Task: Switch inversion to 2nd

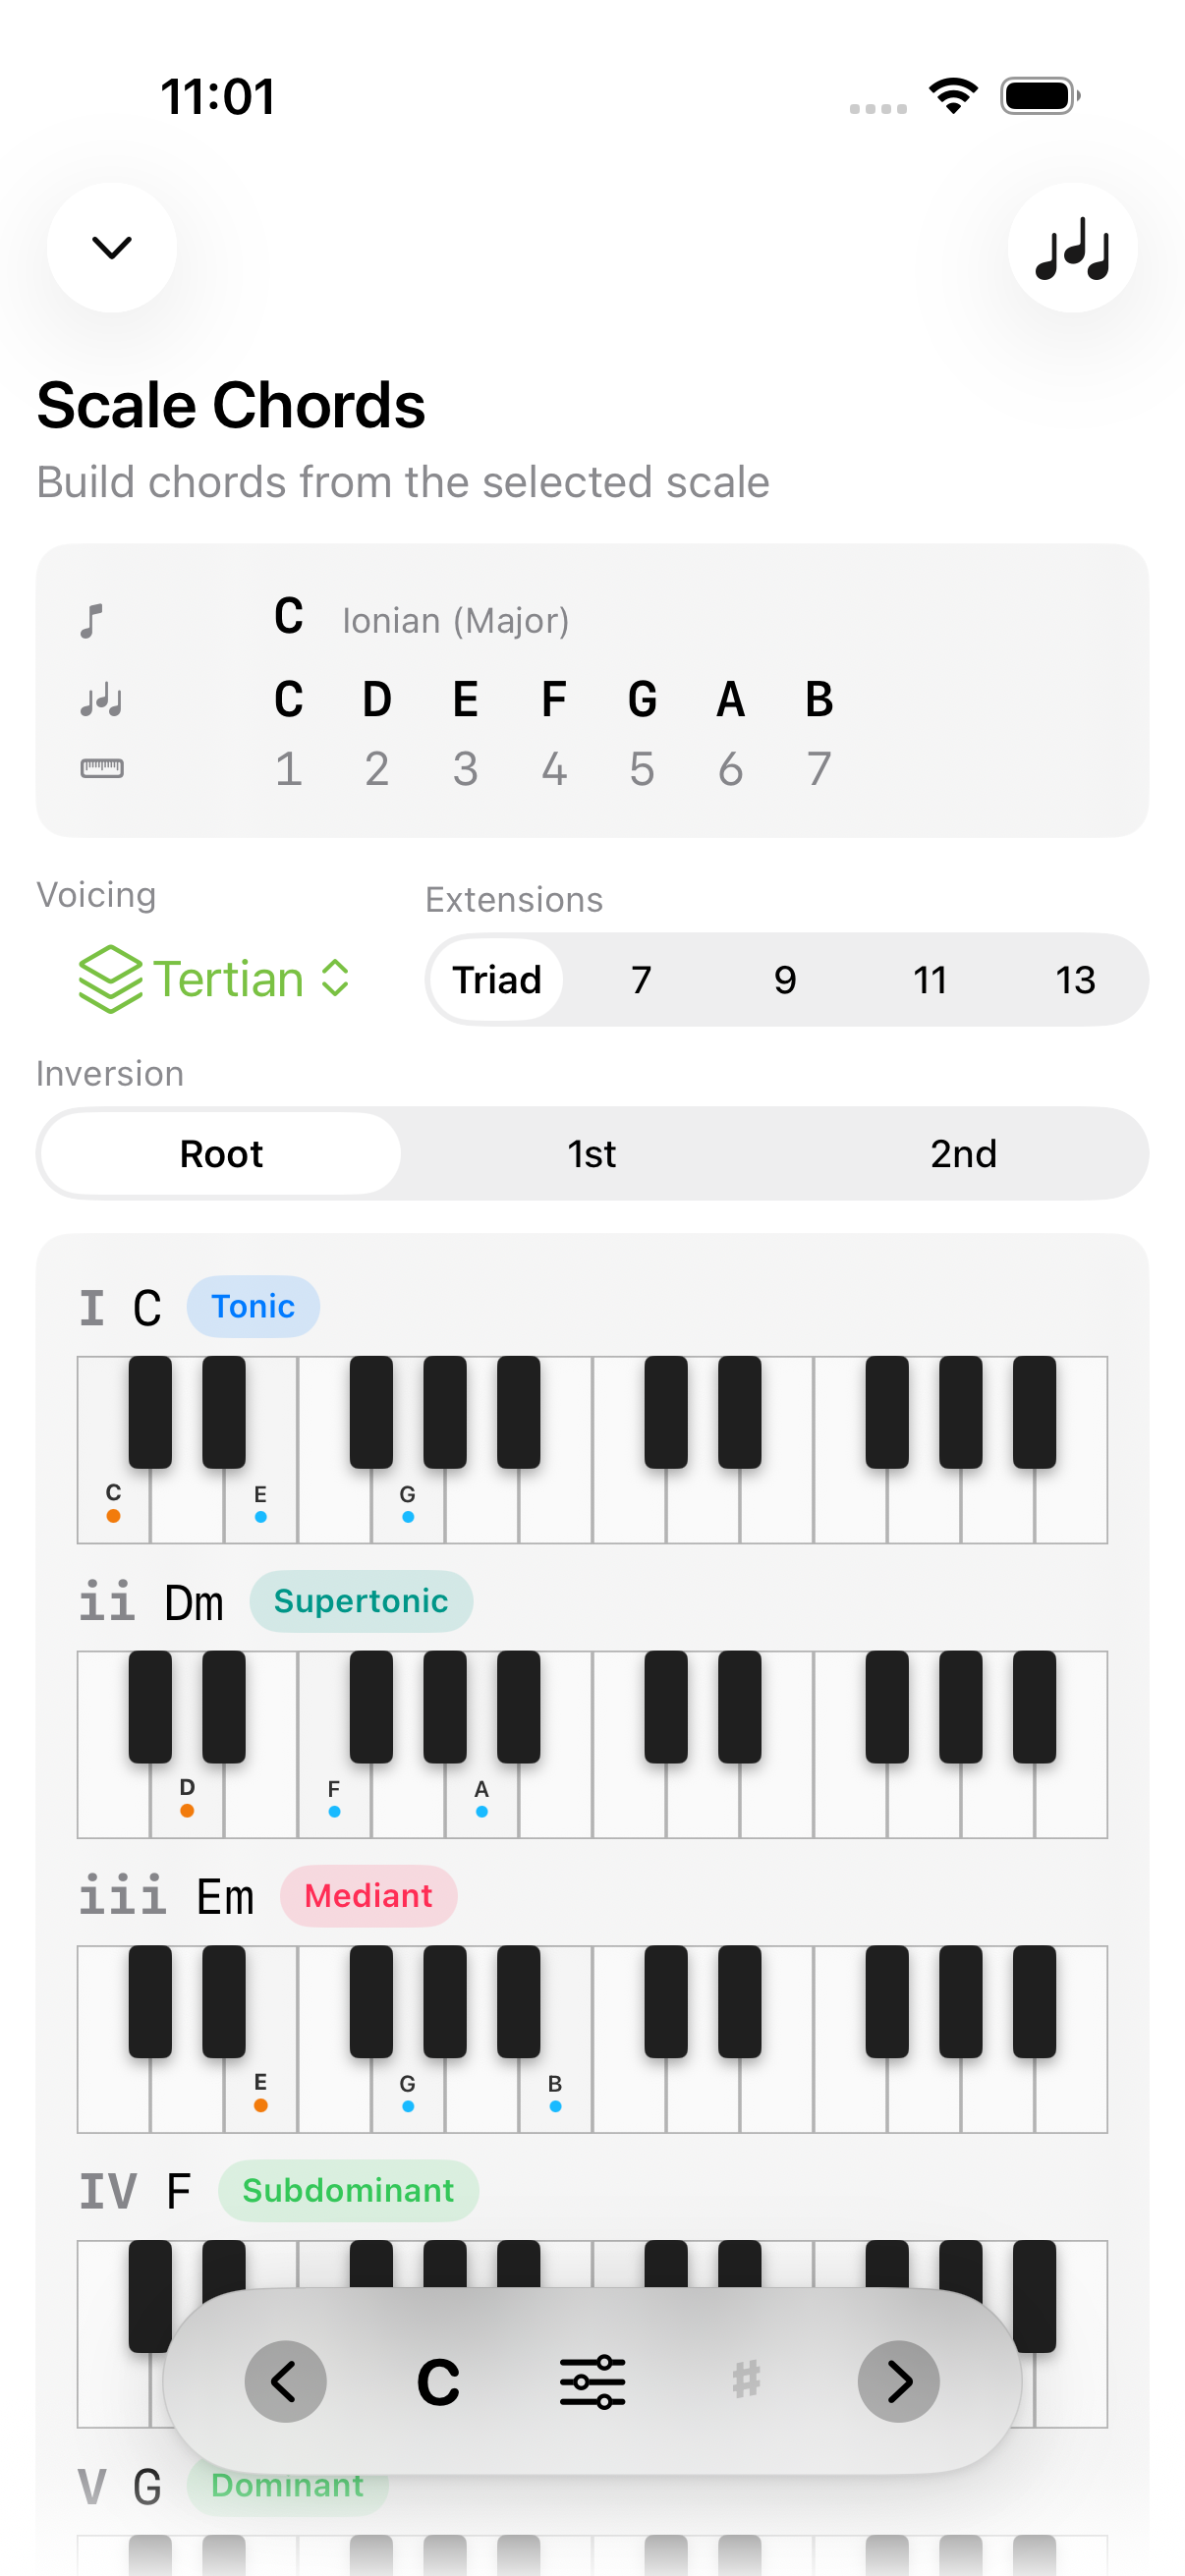Action: [963, 1154]
